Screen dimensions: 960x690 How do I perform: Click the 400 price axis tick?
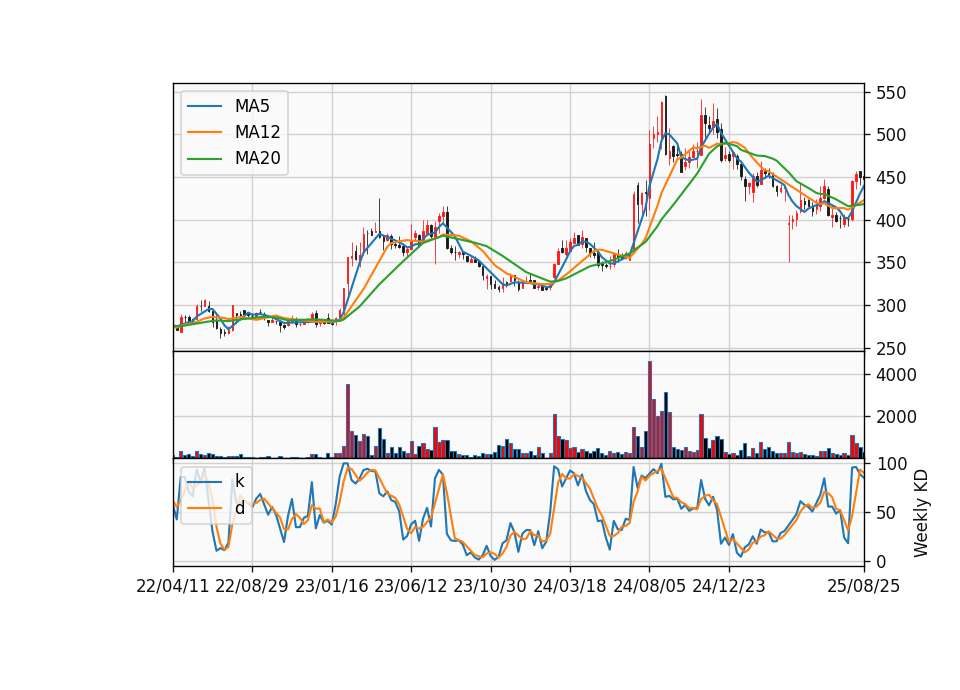891,220
